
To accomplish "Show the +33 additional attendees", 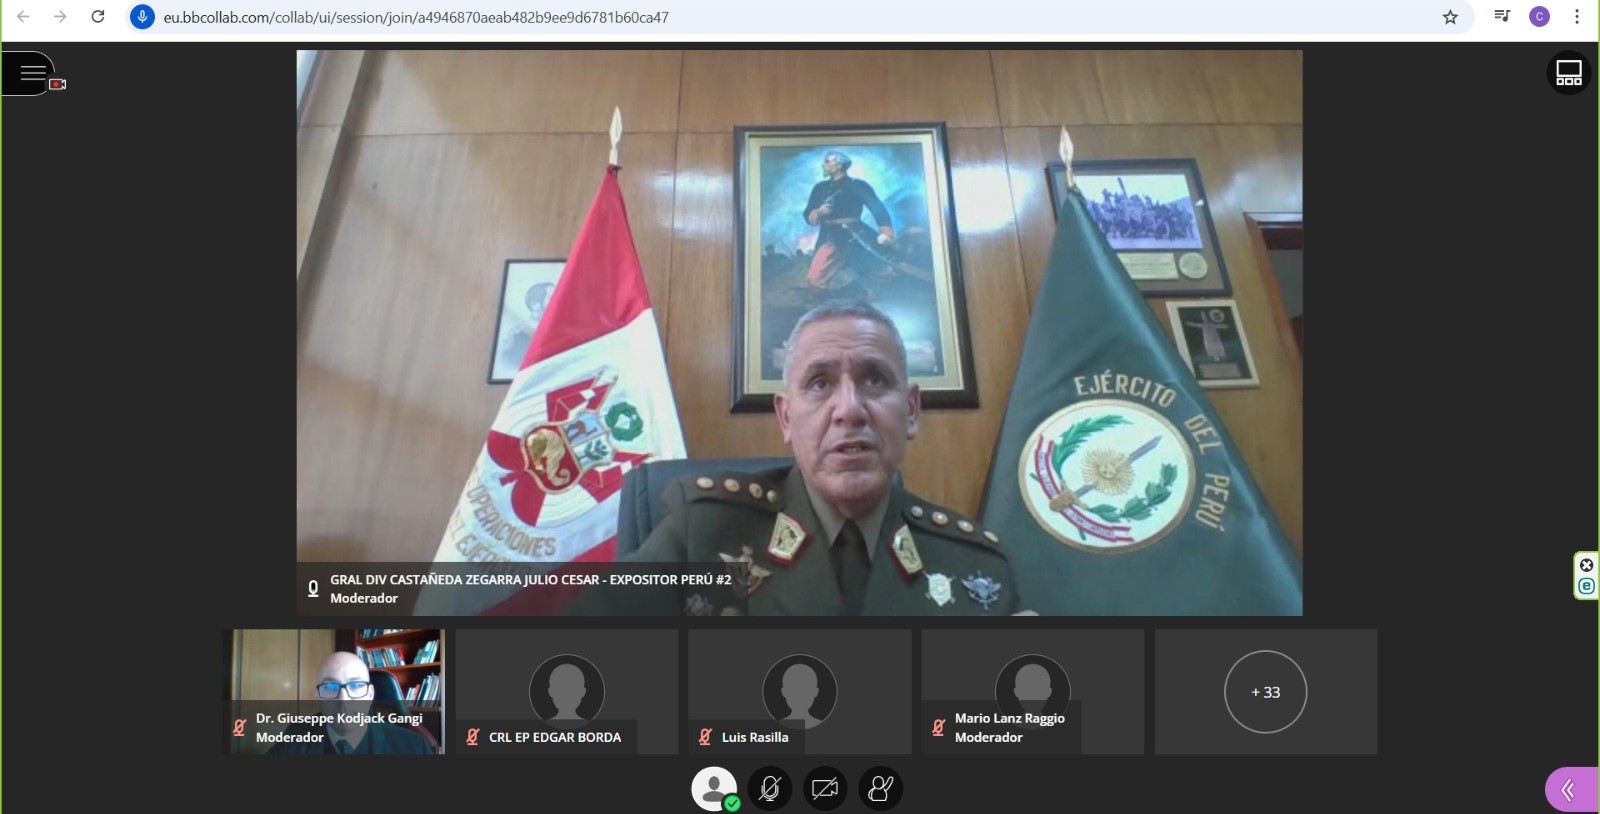I will 1265,692.
